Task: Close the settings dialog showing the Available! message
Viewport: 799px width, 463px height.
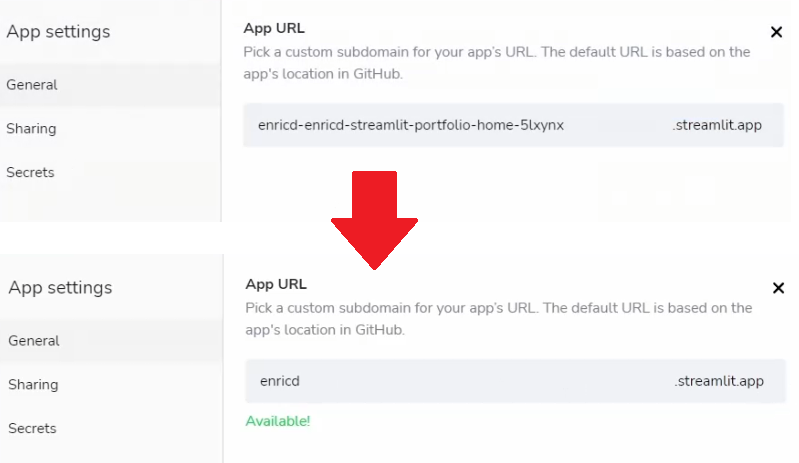Action: click(778, 288)
